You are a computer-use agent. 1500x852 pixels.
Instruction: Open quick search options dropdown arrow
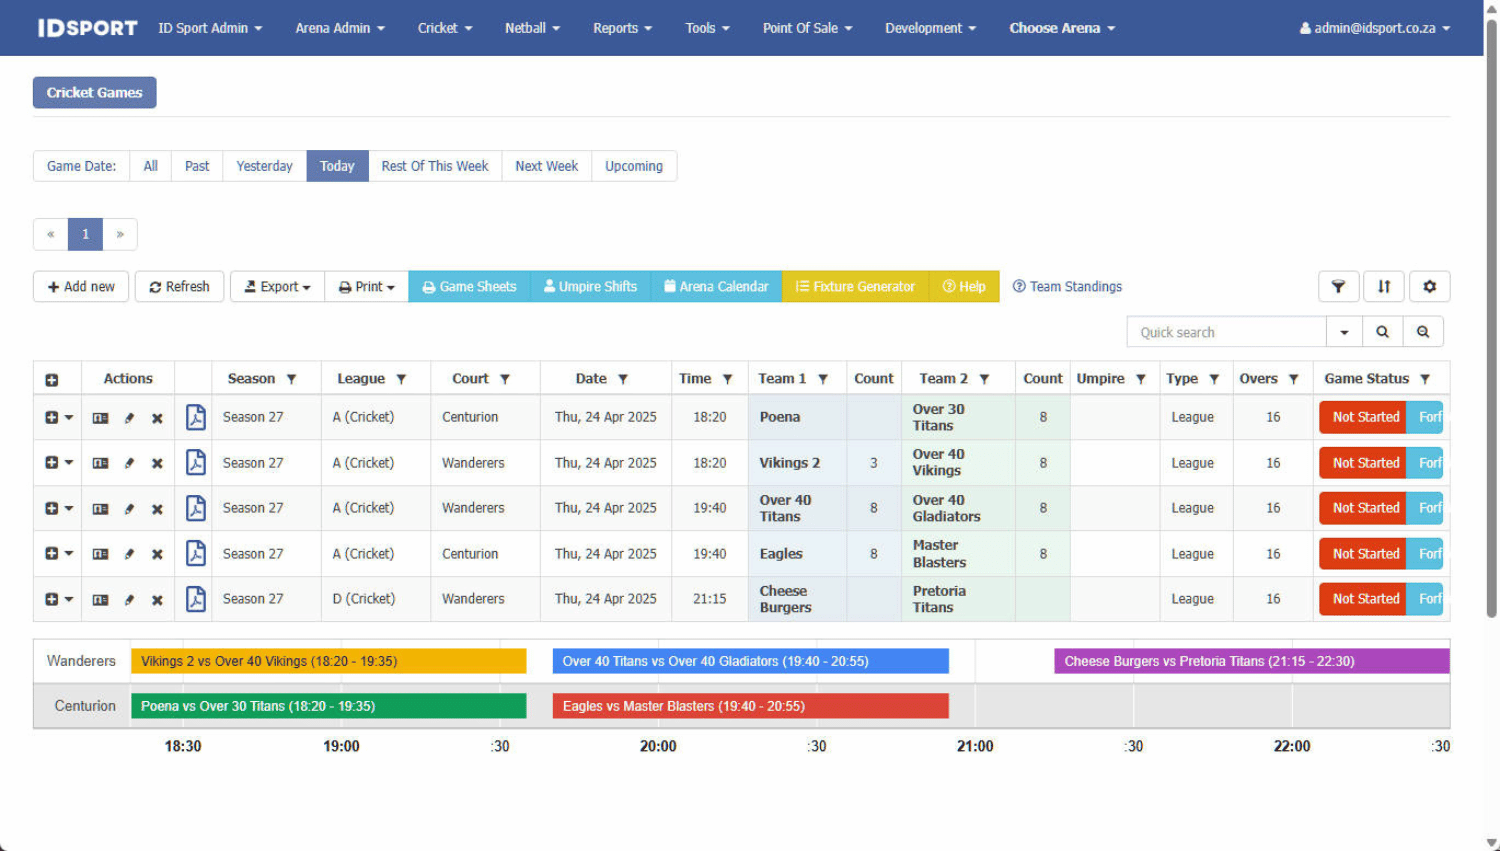(x=1344, y=332)
